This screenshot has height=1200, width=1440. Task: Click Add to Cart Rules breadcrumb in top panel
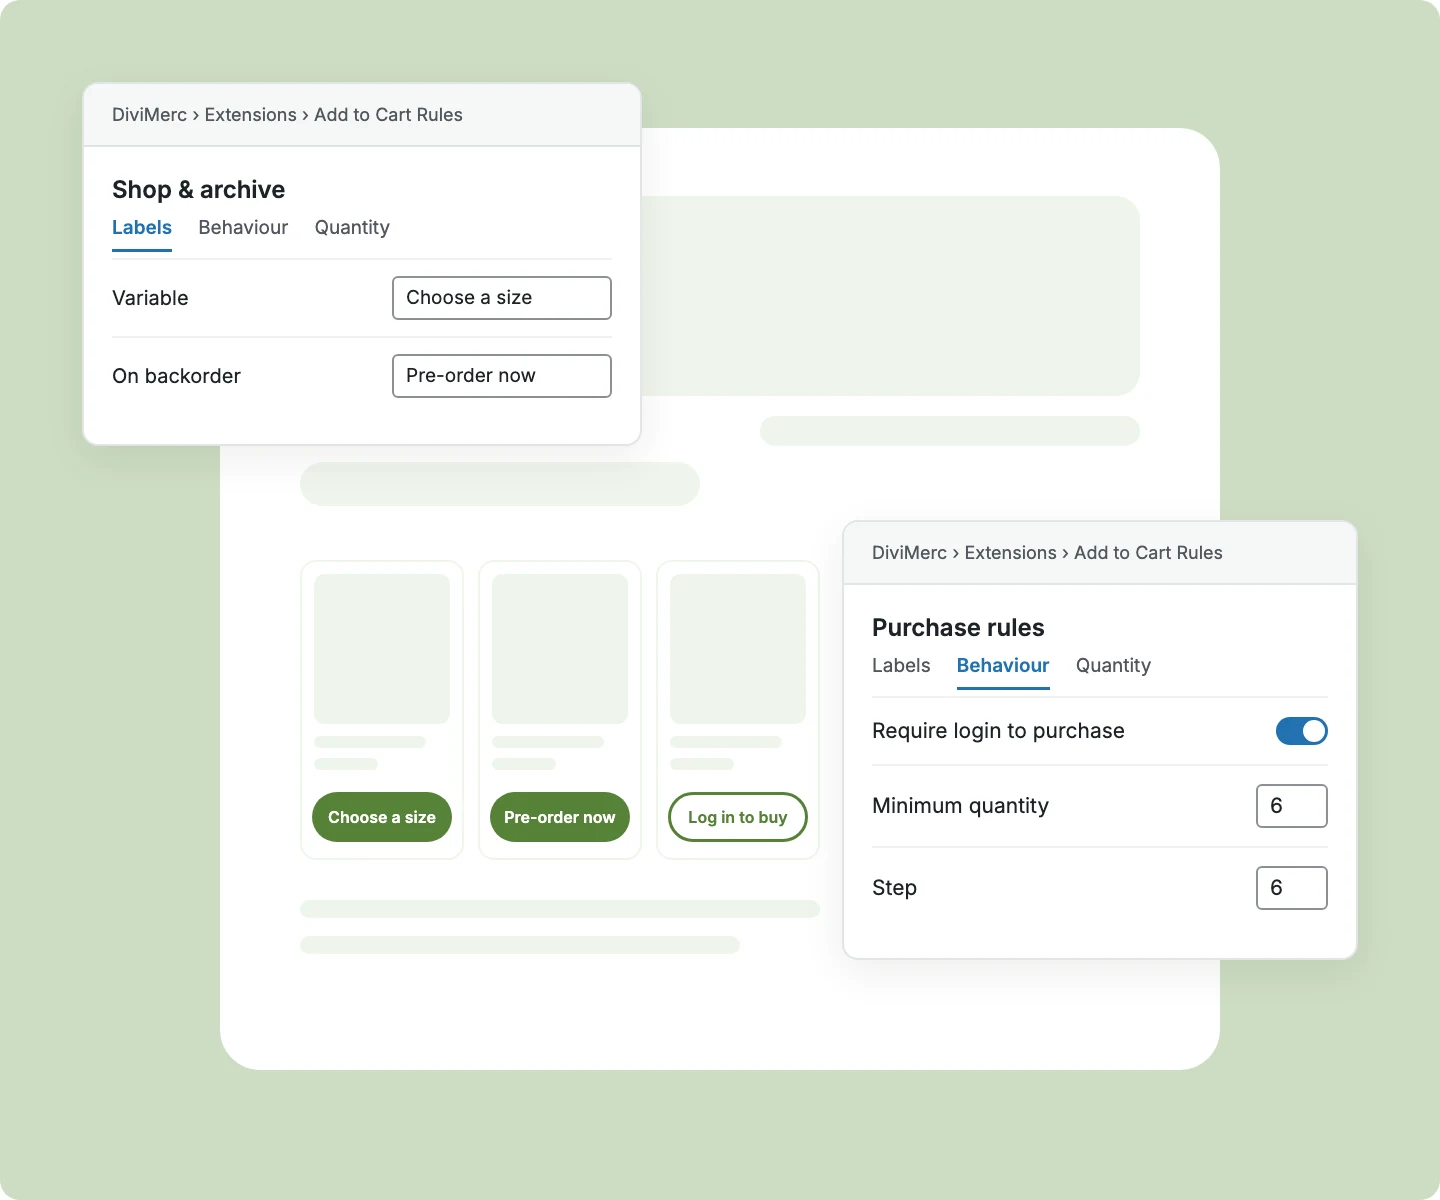tap(388, 115)
